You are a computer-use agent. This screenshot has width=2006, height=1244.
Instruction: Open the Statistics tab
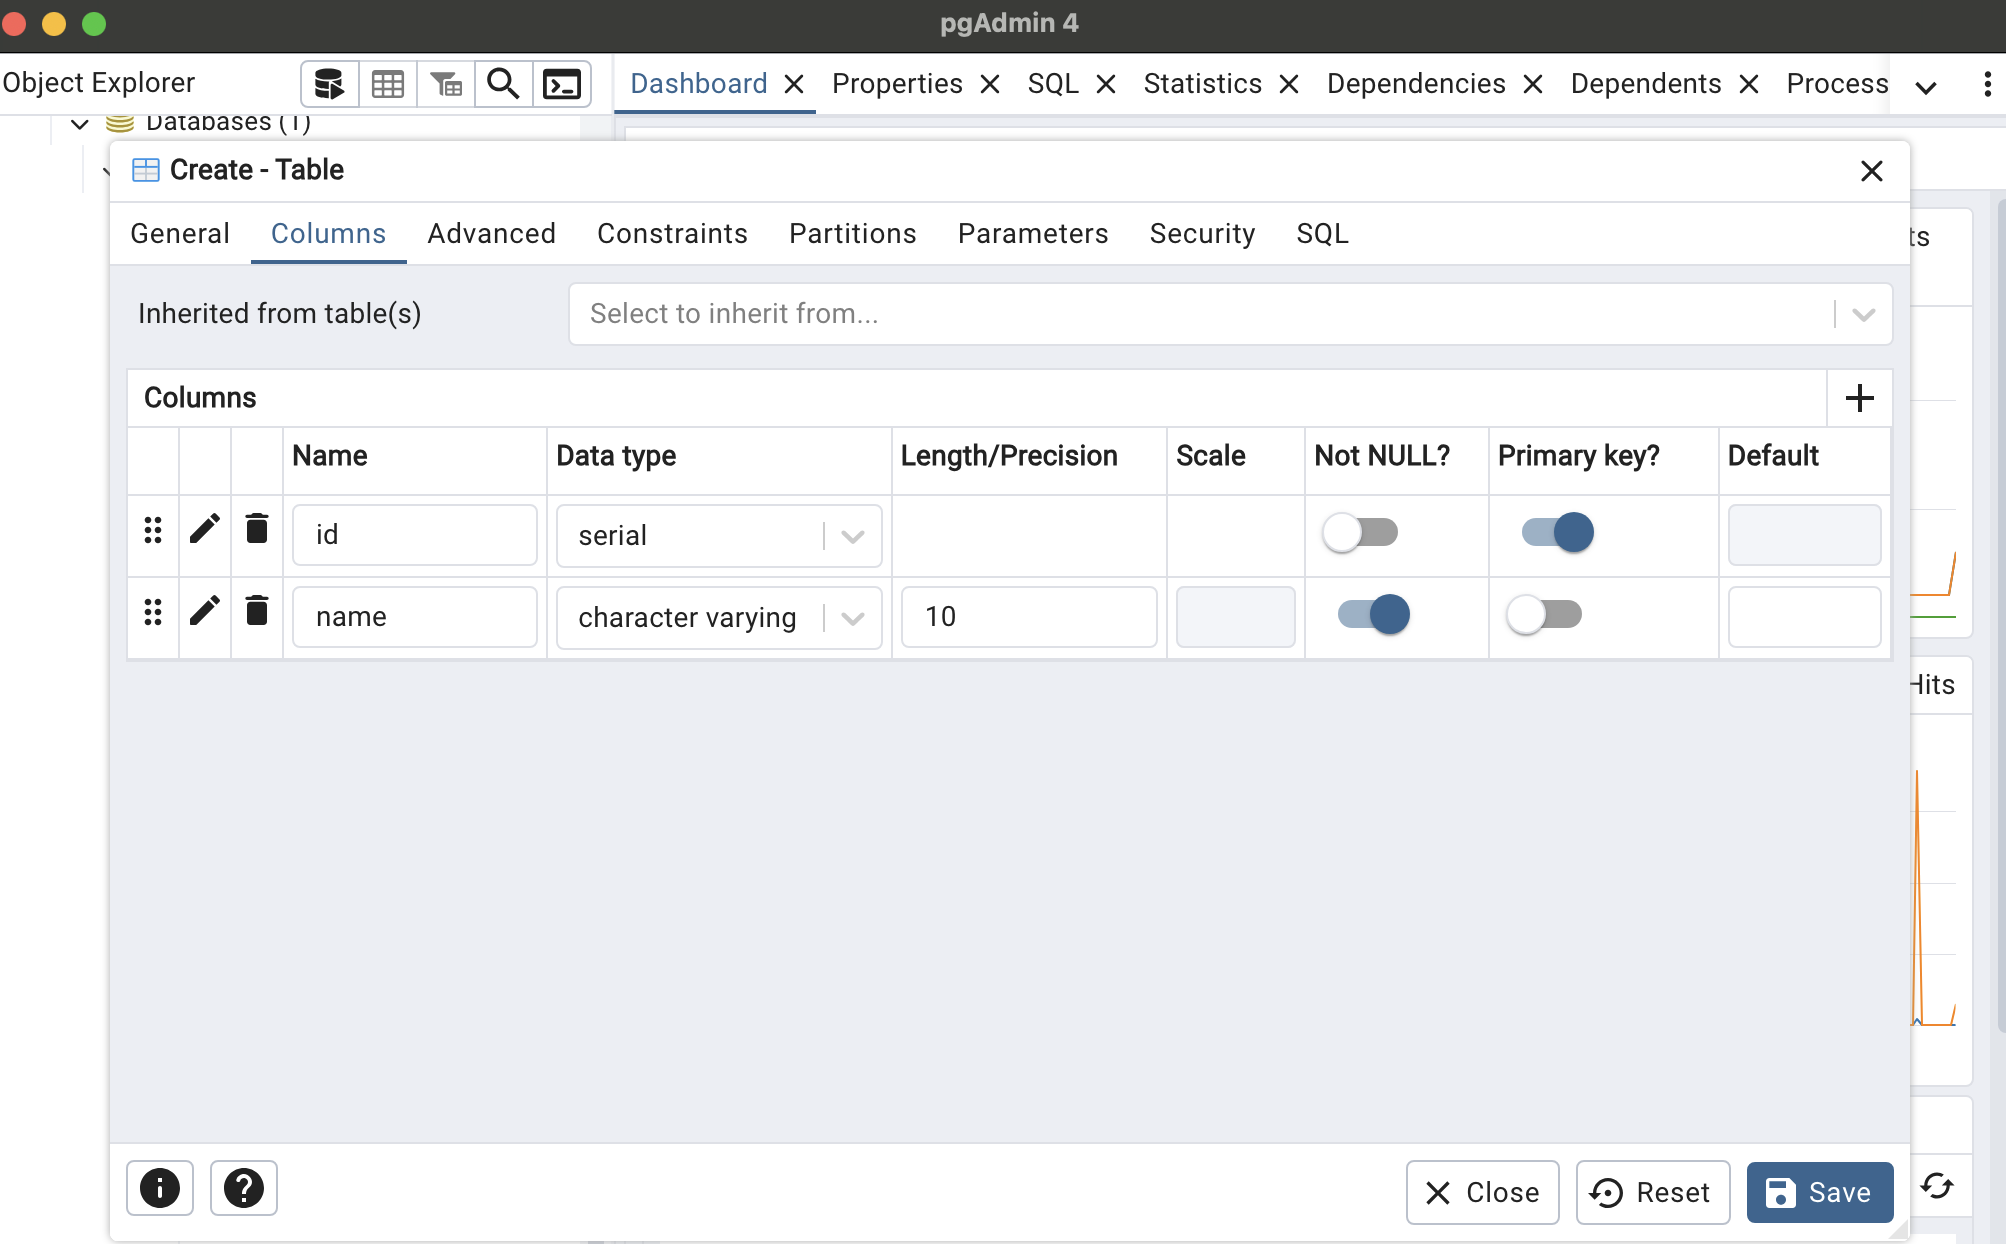pos(1202,84)
